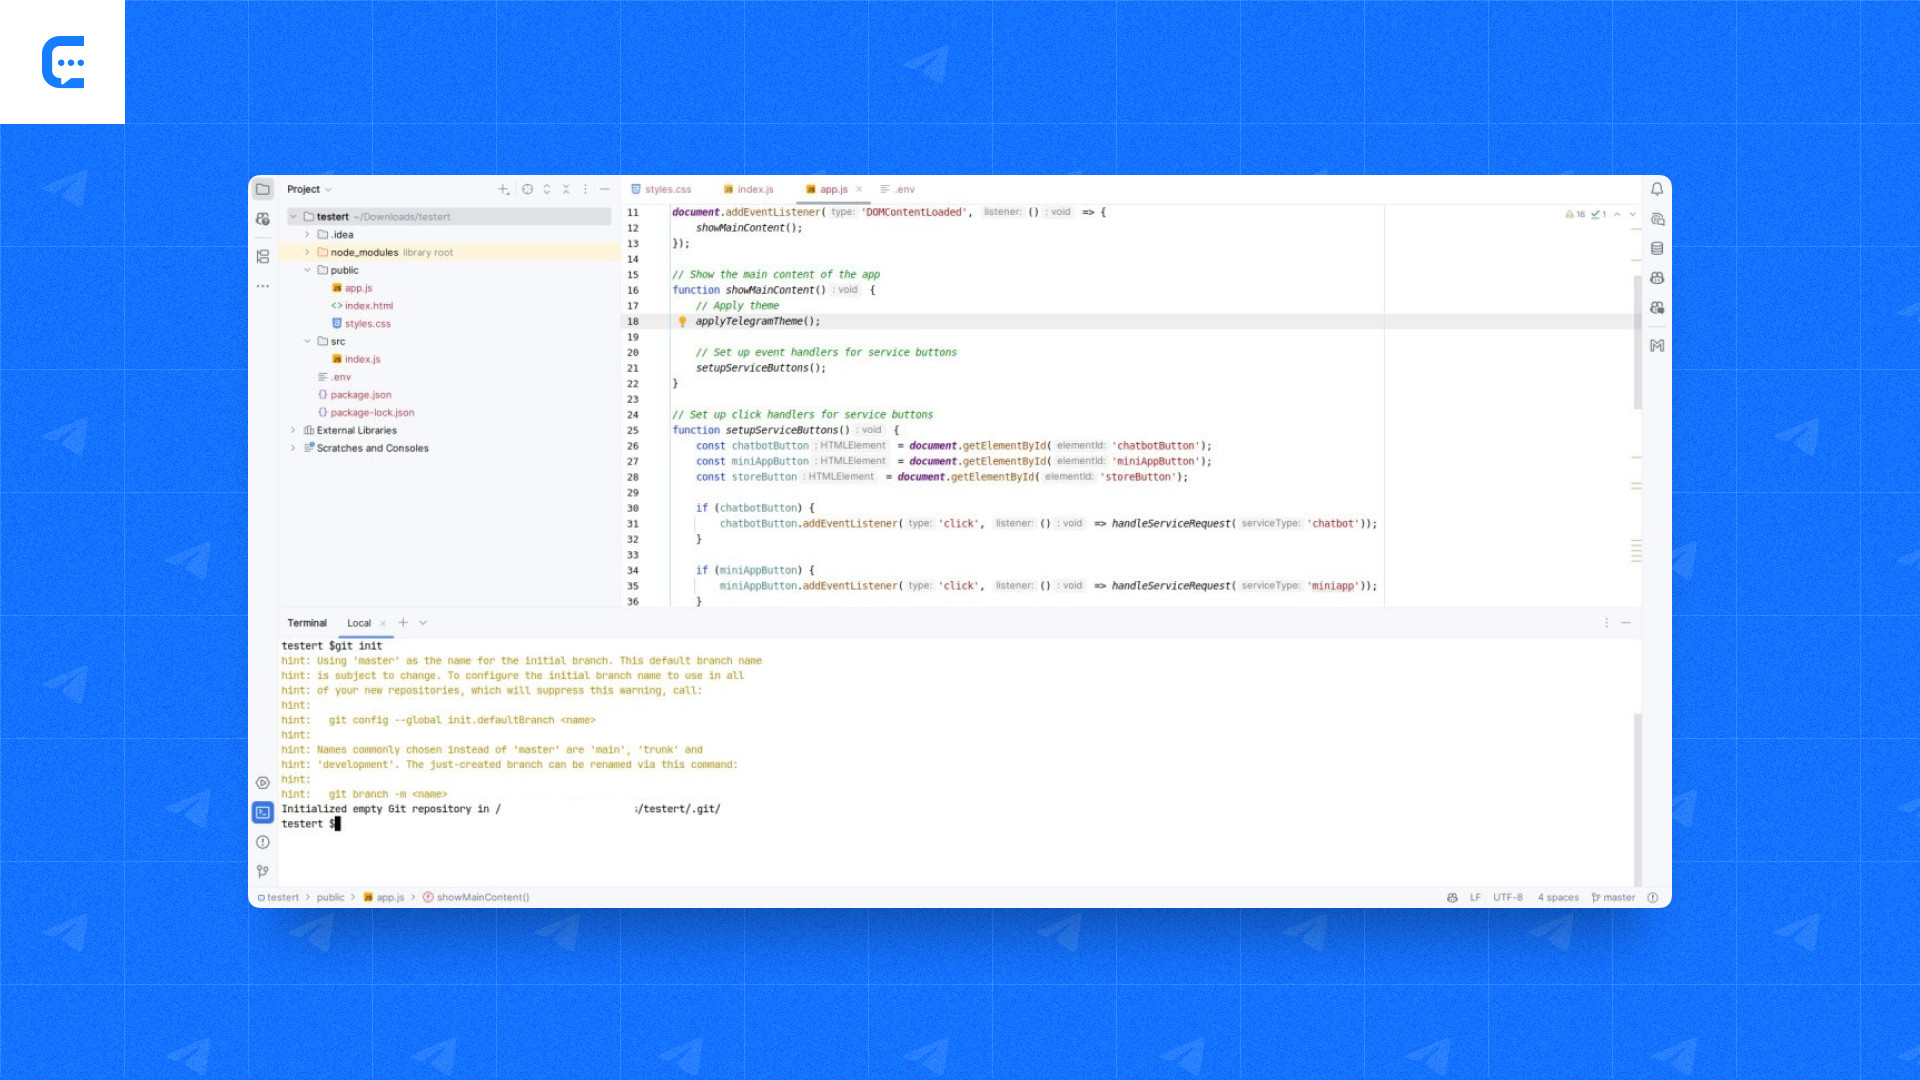Viewport: 1920px width, 1080px height.
Task: Click showMainContent() in the breadcrumb bar
Action: point(482,898)
